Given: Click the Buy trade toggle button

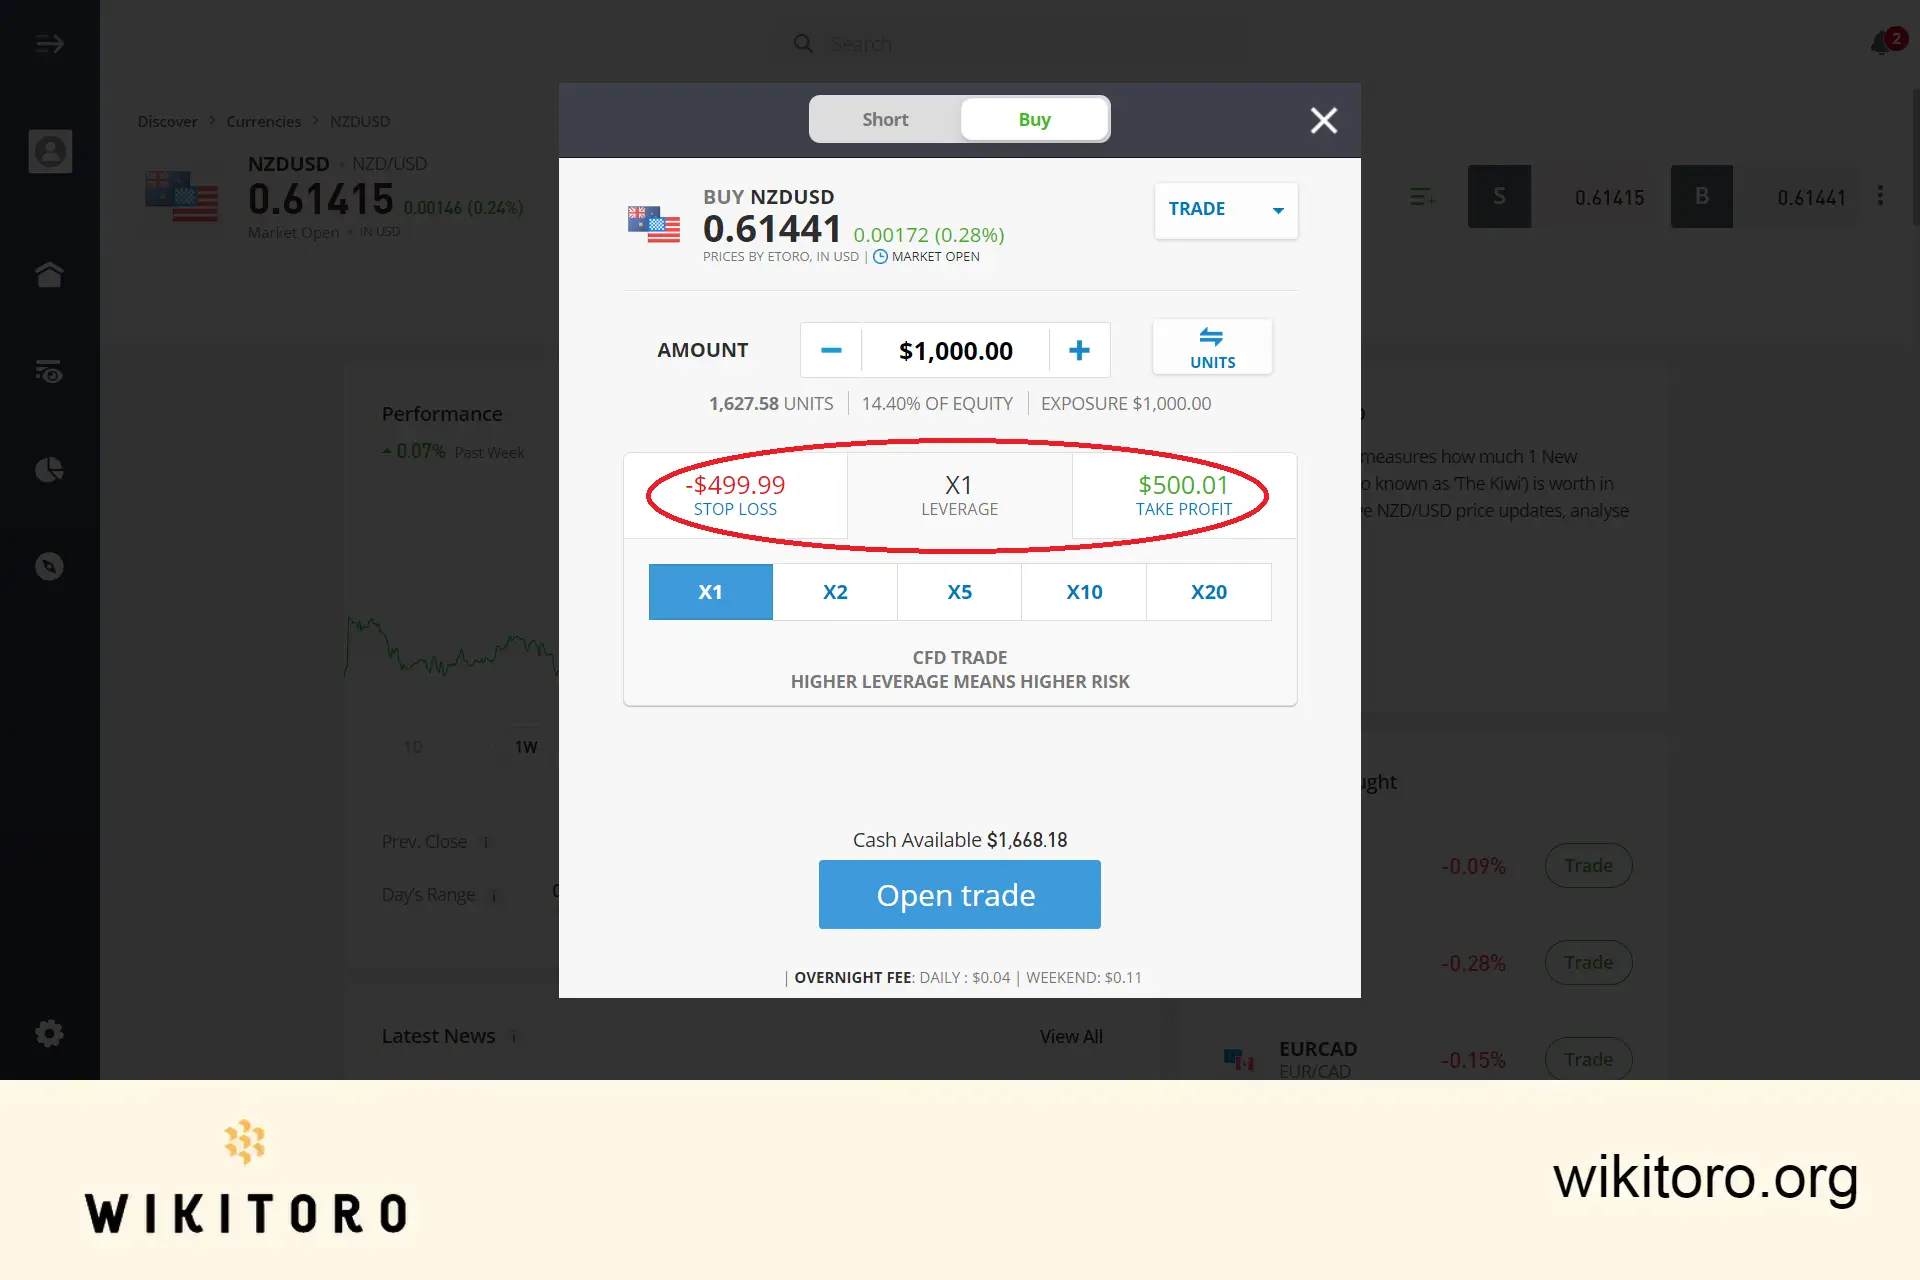Looking at the screenshot, I should pos(1033,119).
